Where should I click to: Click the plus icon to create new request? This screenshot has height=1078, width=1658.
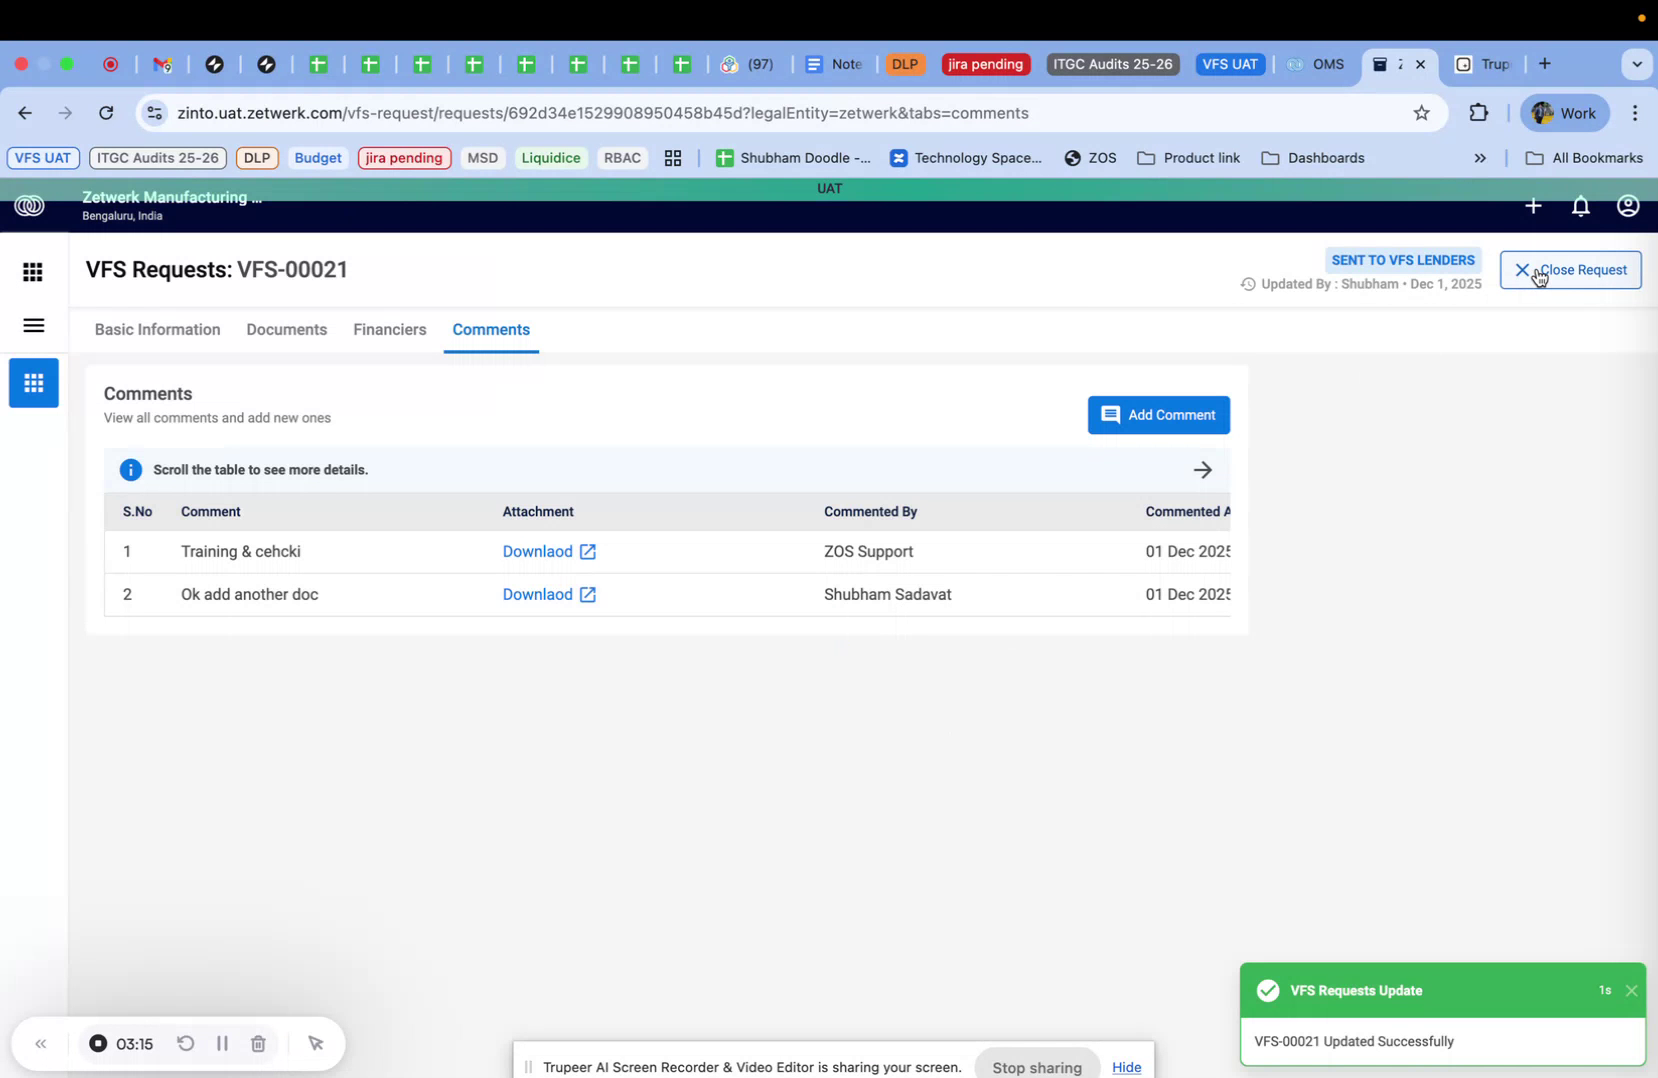1533,206
